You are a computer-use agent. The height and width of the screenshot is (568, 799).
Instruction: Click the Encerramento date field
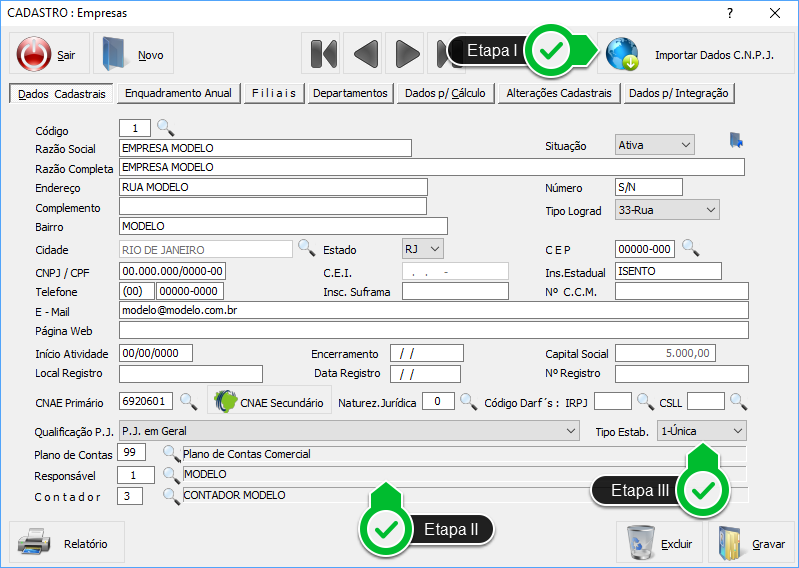point(427,353)
